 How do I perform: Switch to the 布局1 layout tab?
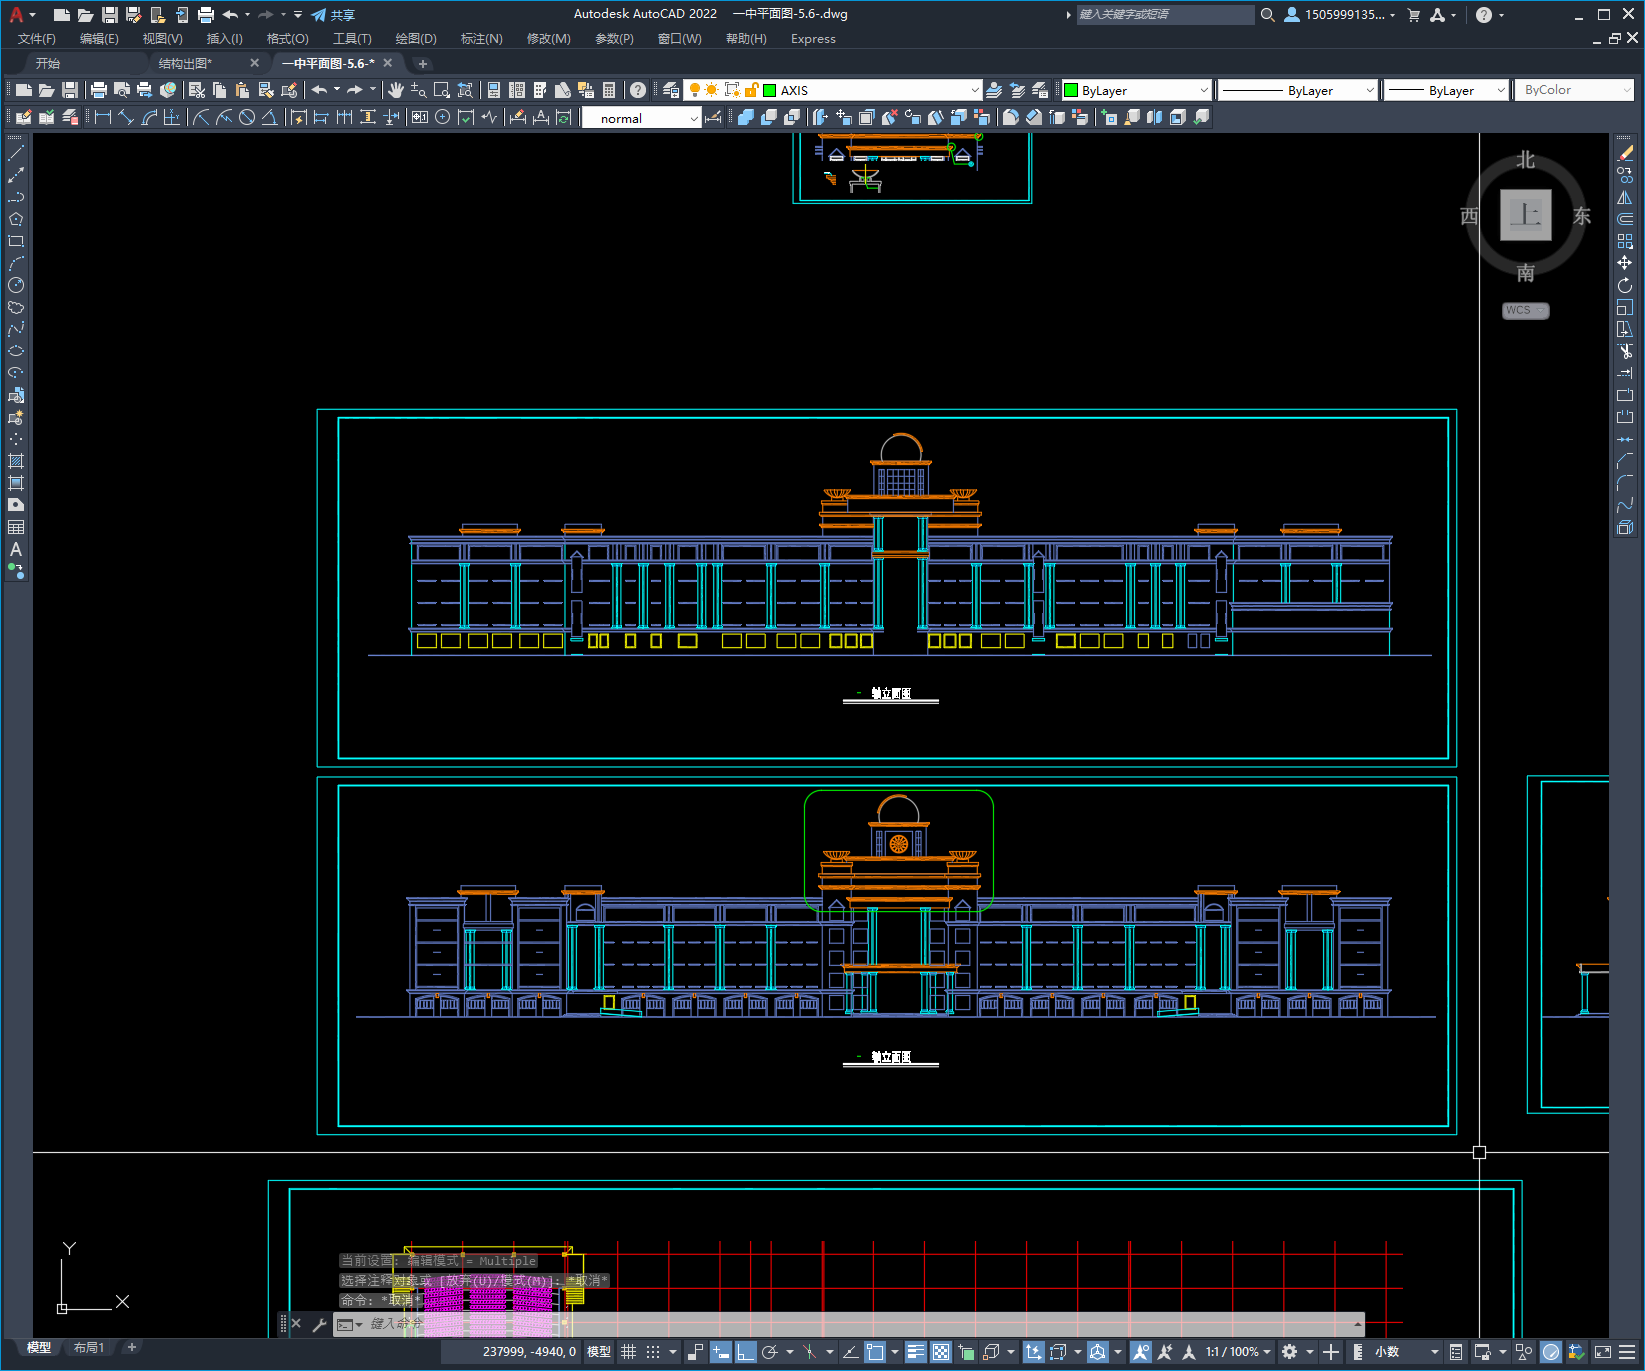coord(89,1348)
